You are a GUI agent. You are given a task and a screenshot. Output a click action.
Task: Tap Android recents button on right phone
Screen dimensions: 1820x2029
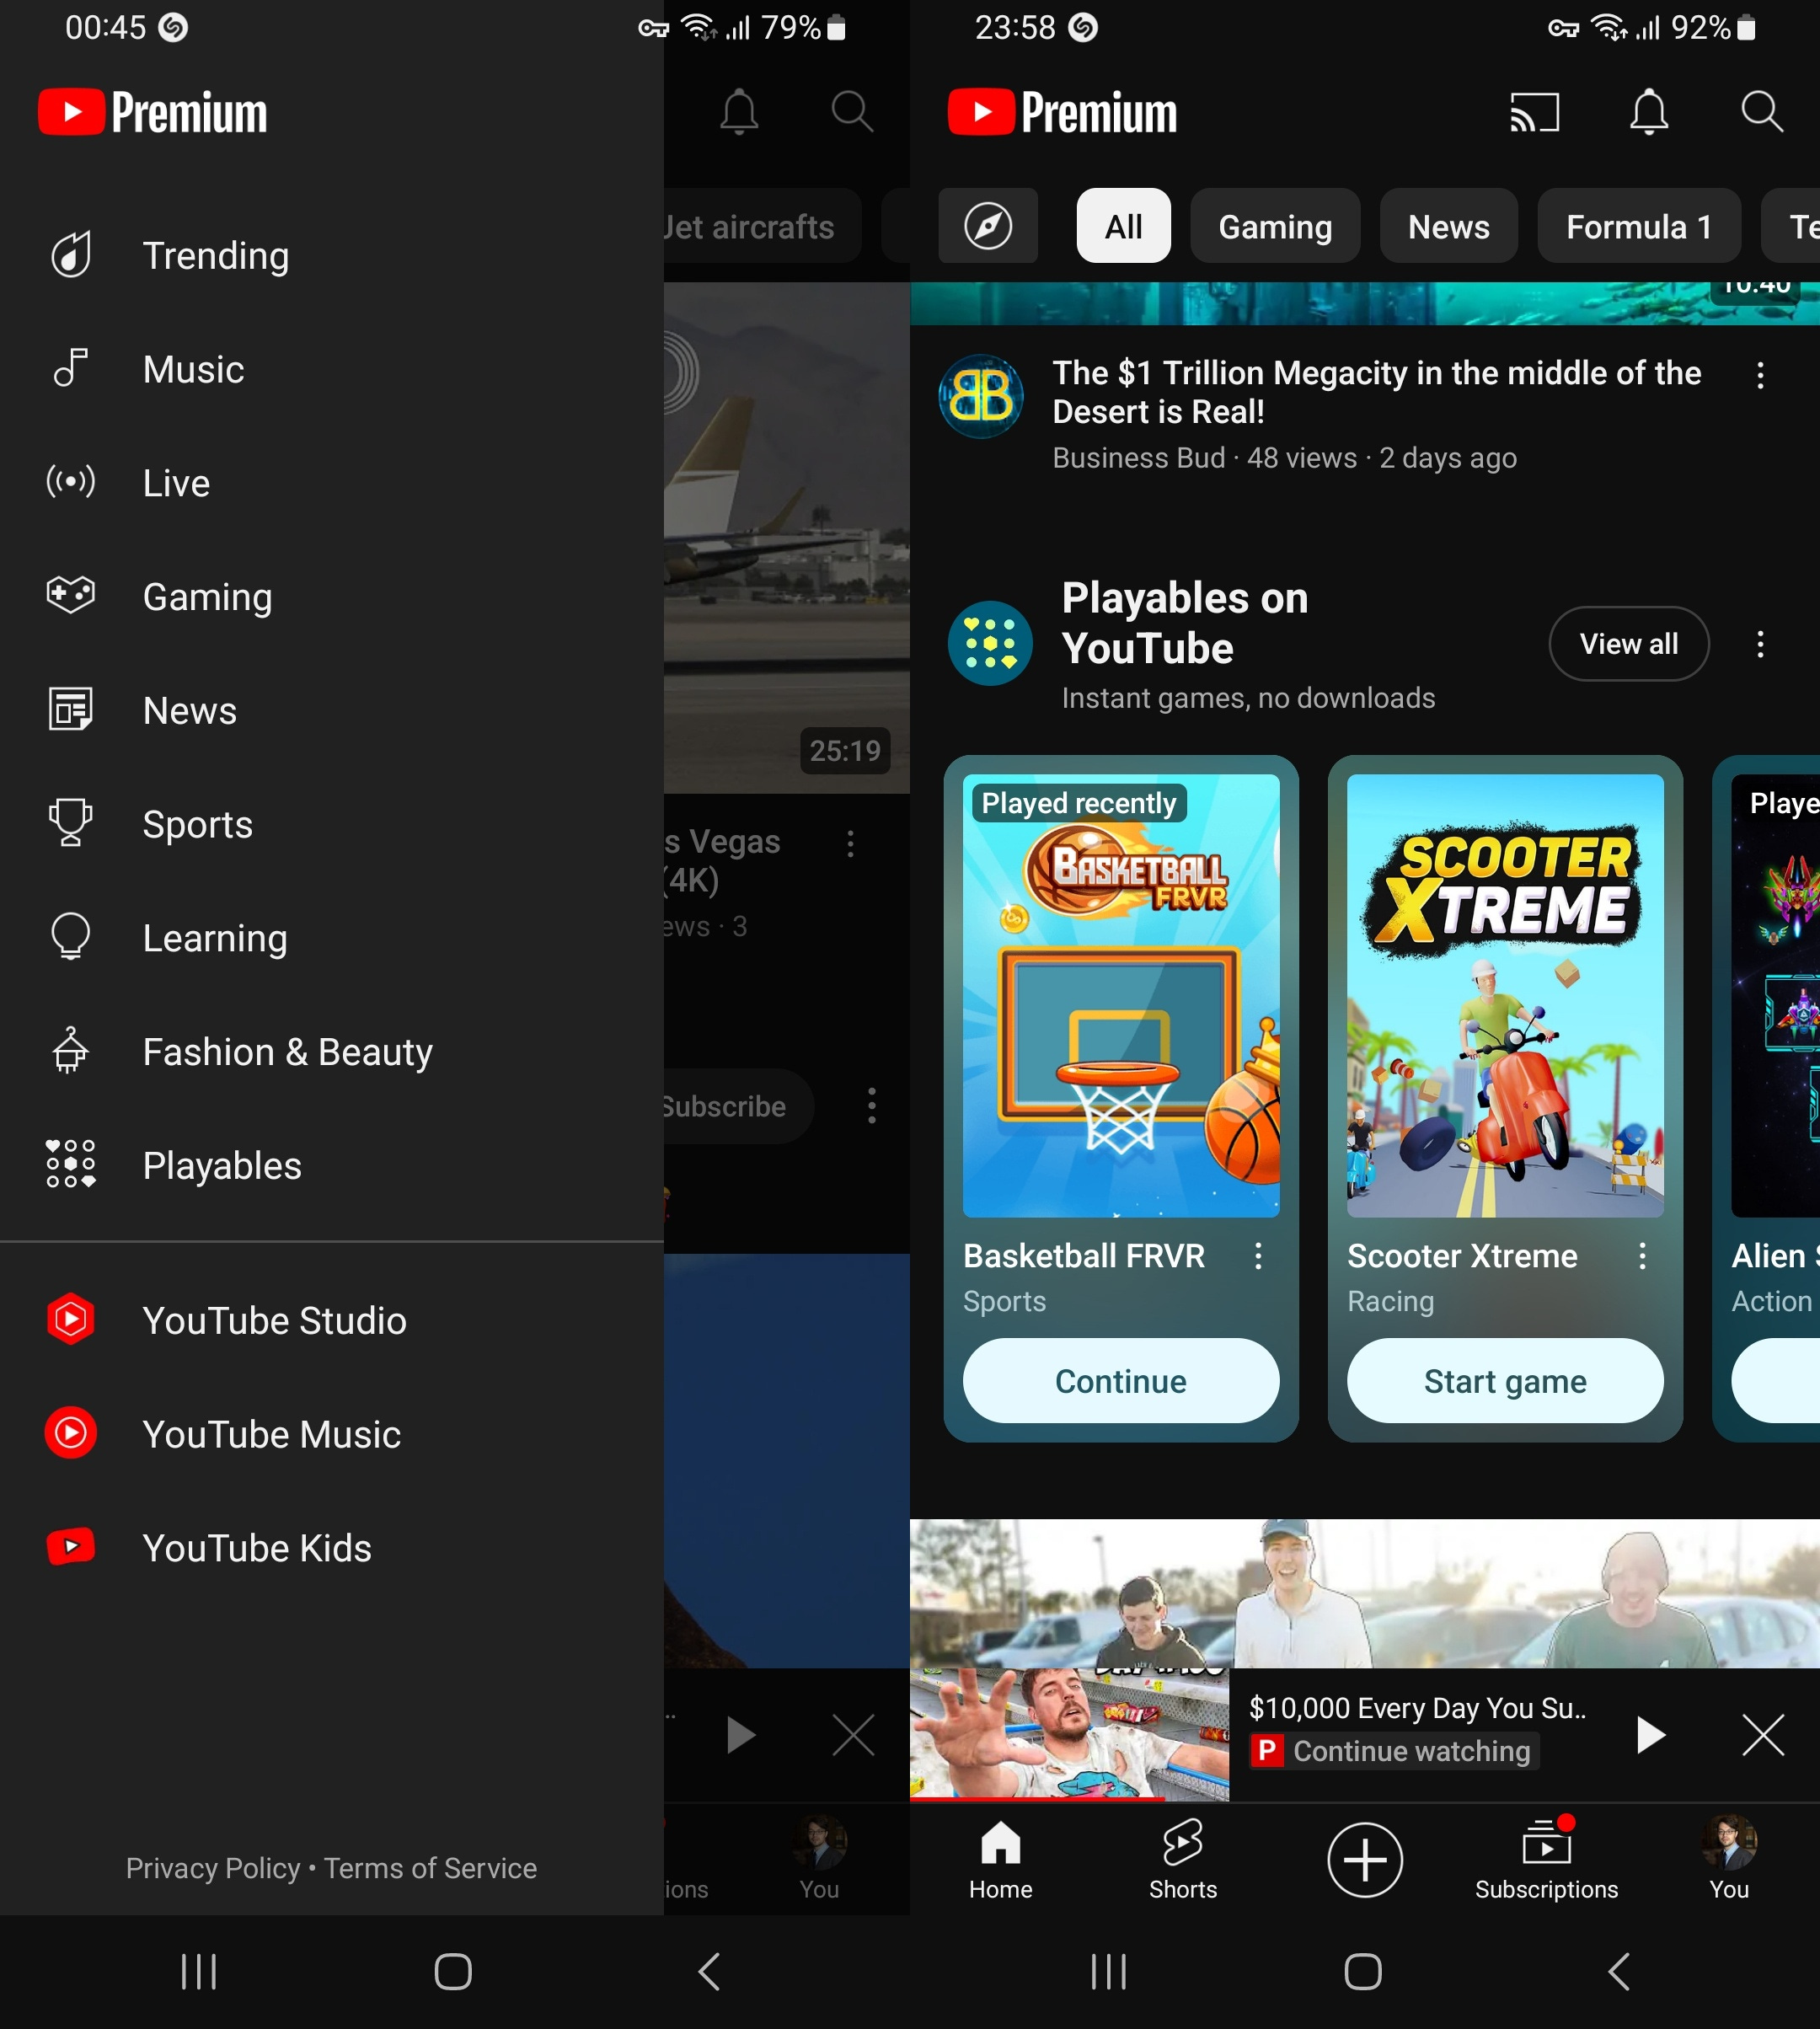point(1108,1972)
